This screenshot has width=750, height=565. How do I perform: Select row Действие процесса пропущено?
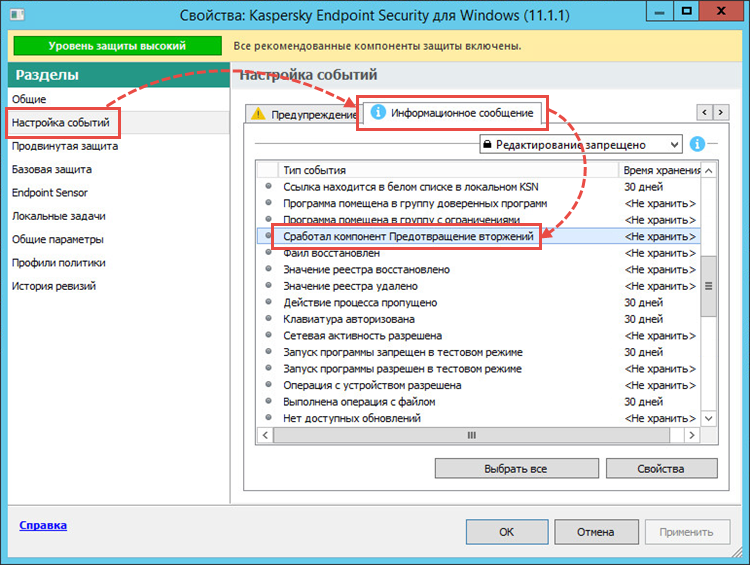[x=478, y=302]
